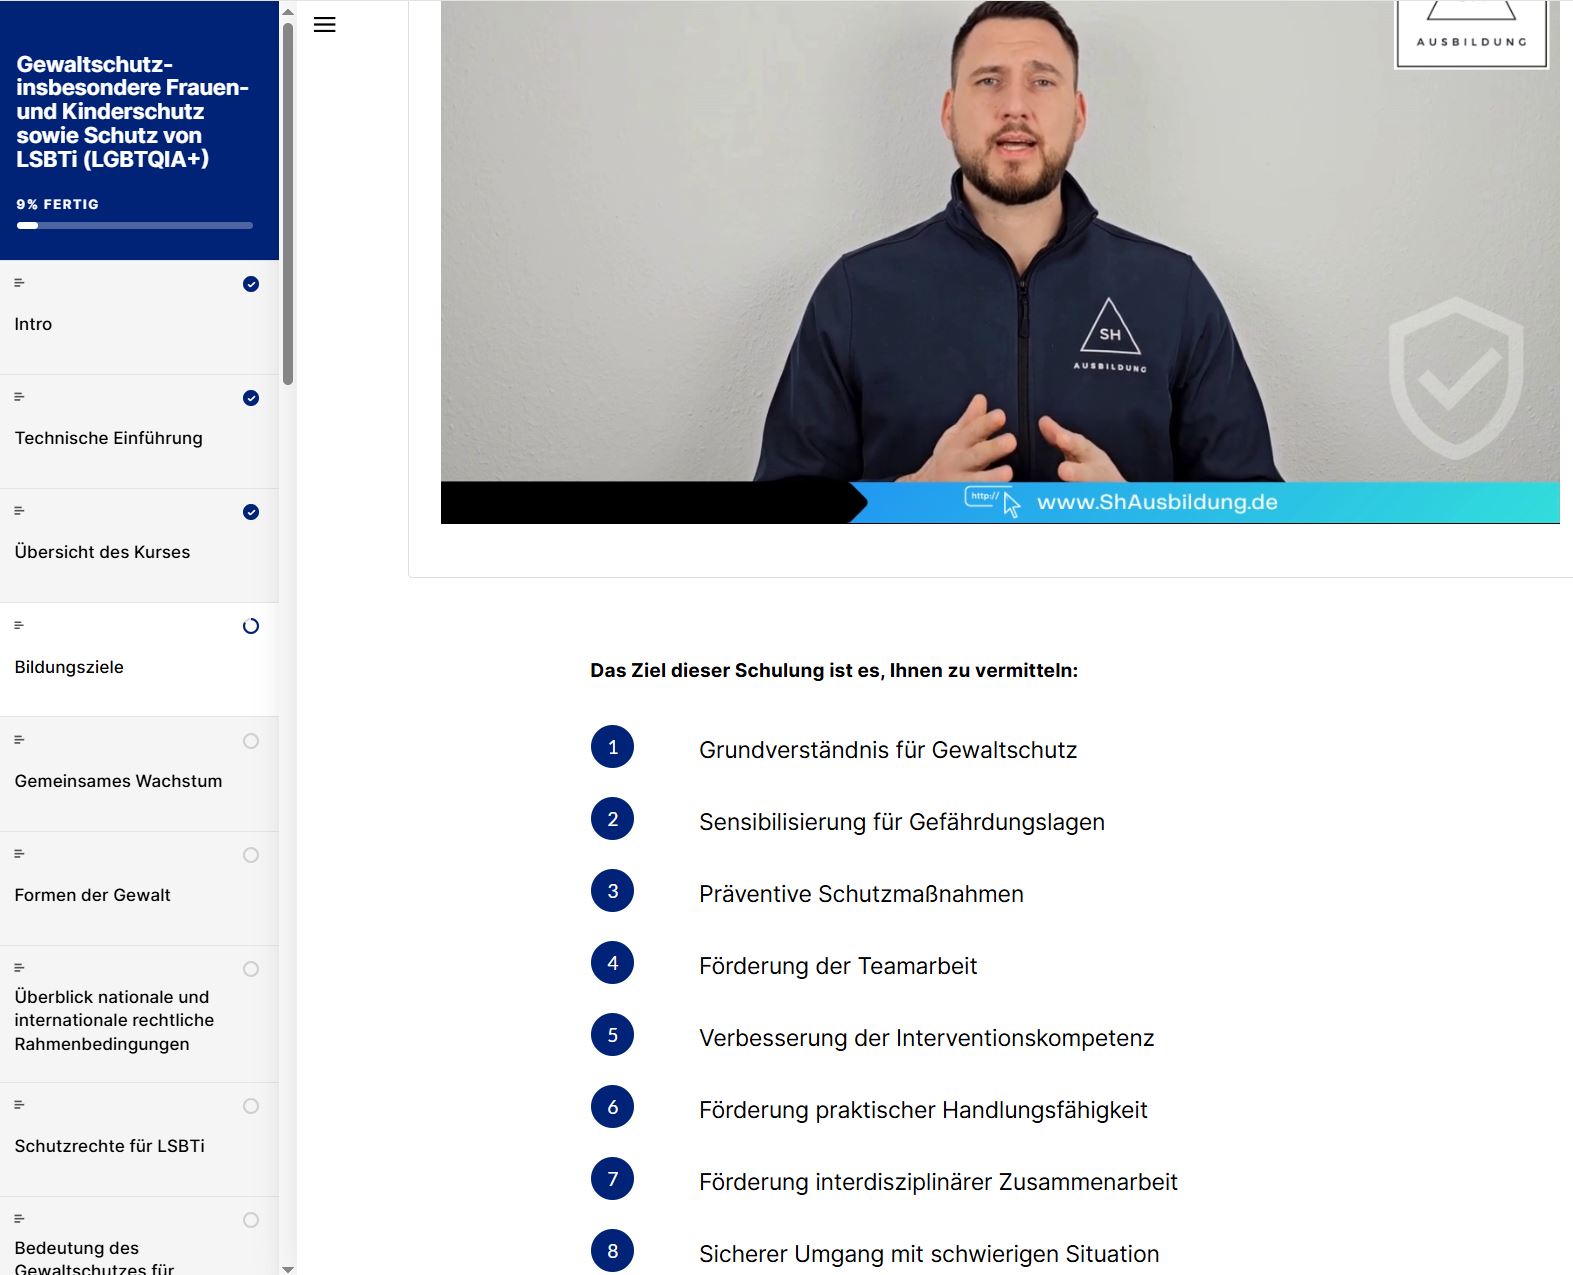Click number 8 circle for Sicherer Umgang

point(612,1251)
